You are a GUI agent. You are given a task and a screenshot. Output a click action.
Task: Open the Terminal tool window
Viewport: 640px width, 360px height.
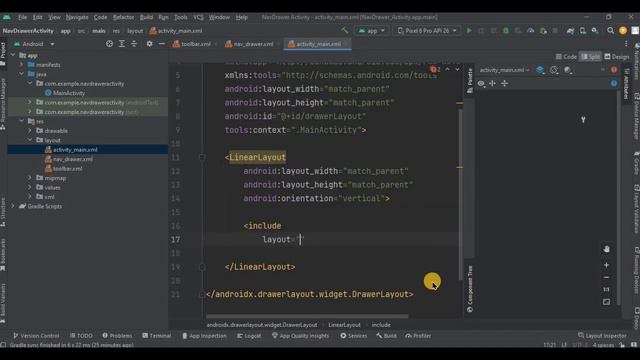157,336
